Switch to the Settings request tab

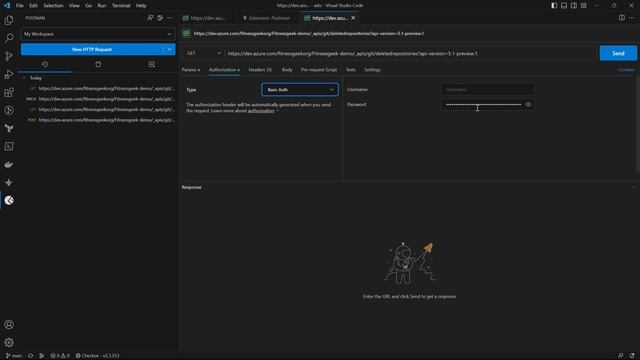[x=372, y=70]
